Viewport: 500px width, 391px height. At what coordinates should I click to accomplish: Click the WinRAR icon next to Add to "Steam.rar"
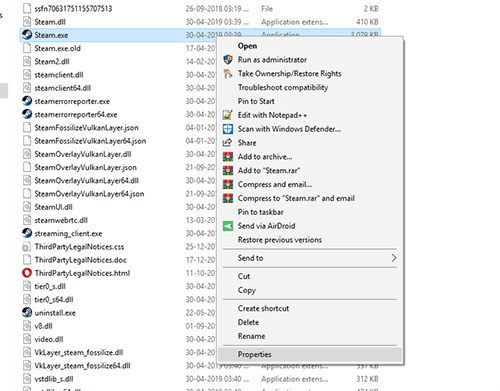click(x=228, y=171)
